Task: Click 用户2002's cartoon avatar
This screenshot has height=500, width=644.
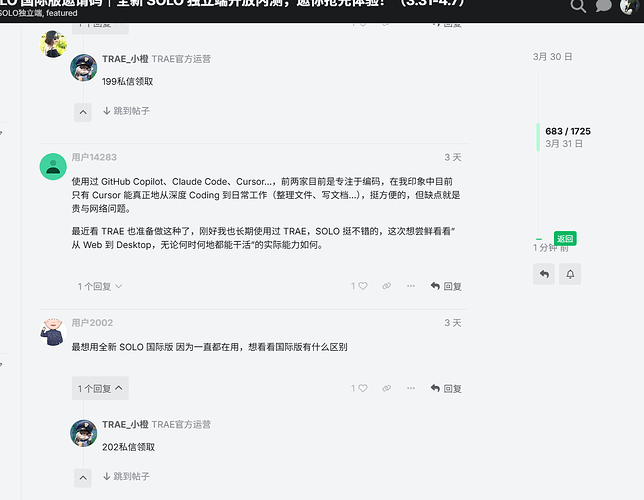Action: (x=53, y=332)
